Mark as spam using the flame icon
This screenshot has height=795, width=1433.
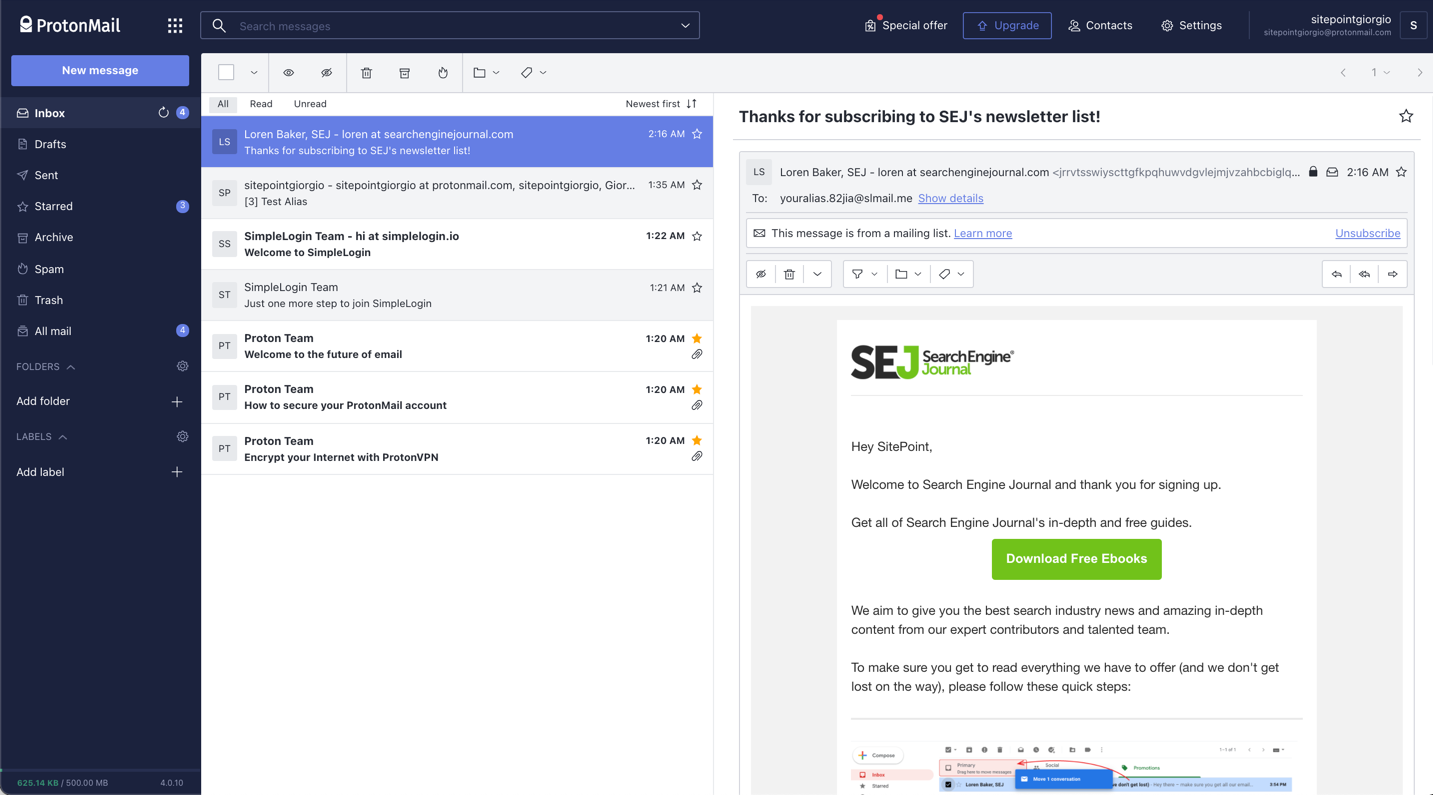[x=443, y=73]
